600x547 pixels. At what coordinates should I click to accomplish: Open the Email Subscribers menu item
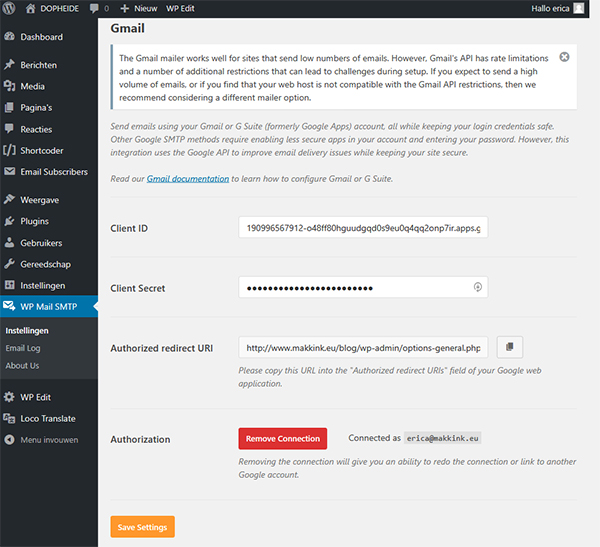pyautogui.click(x=54, y=171)
